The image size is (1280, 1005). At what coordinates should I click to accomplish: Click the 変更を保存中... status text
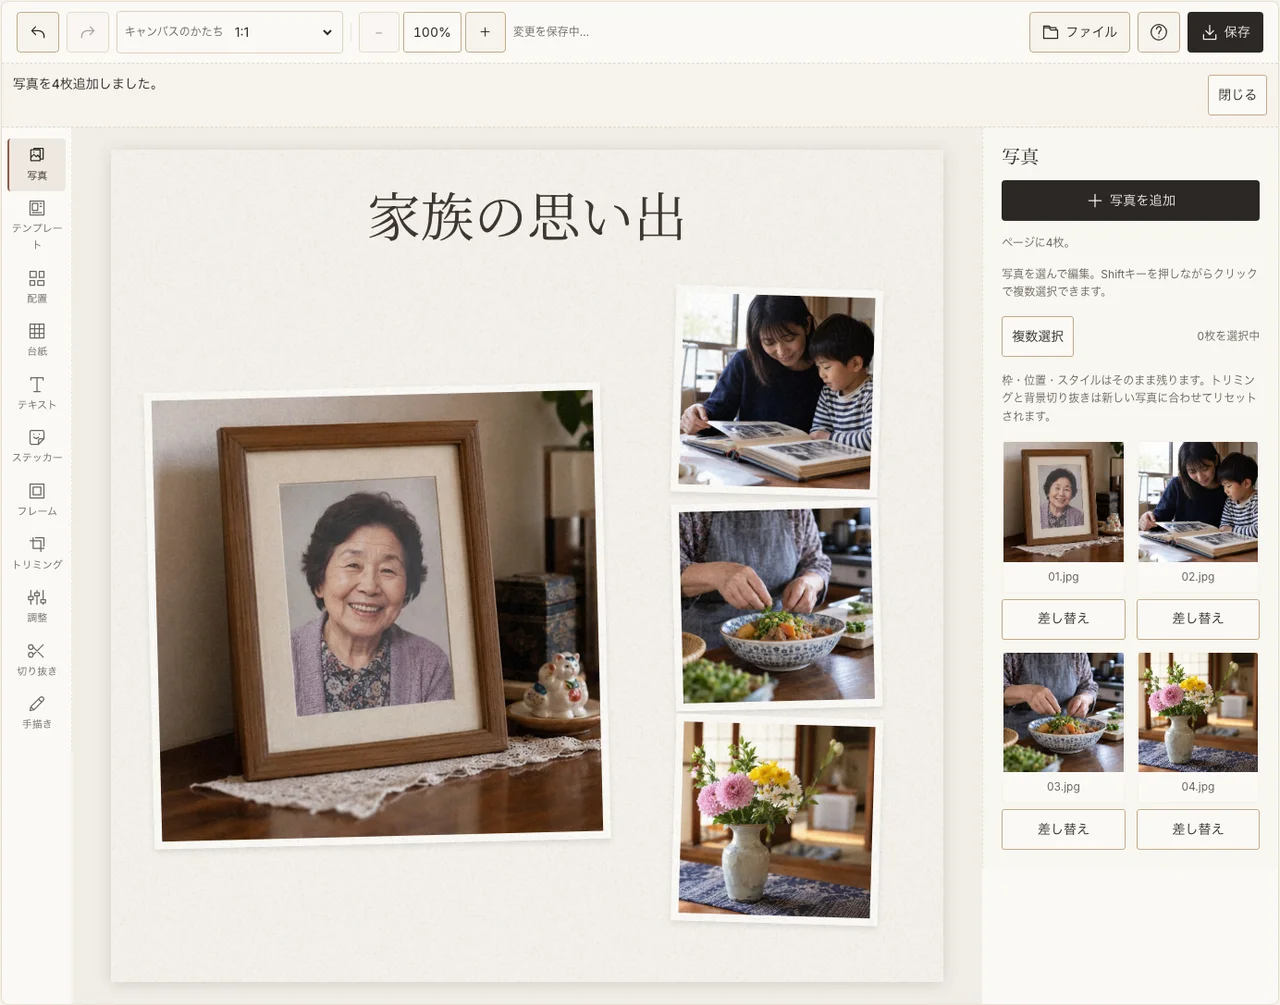click(x=551, y=32)
